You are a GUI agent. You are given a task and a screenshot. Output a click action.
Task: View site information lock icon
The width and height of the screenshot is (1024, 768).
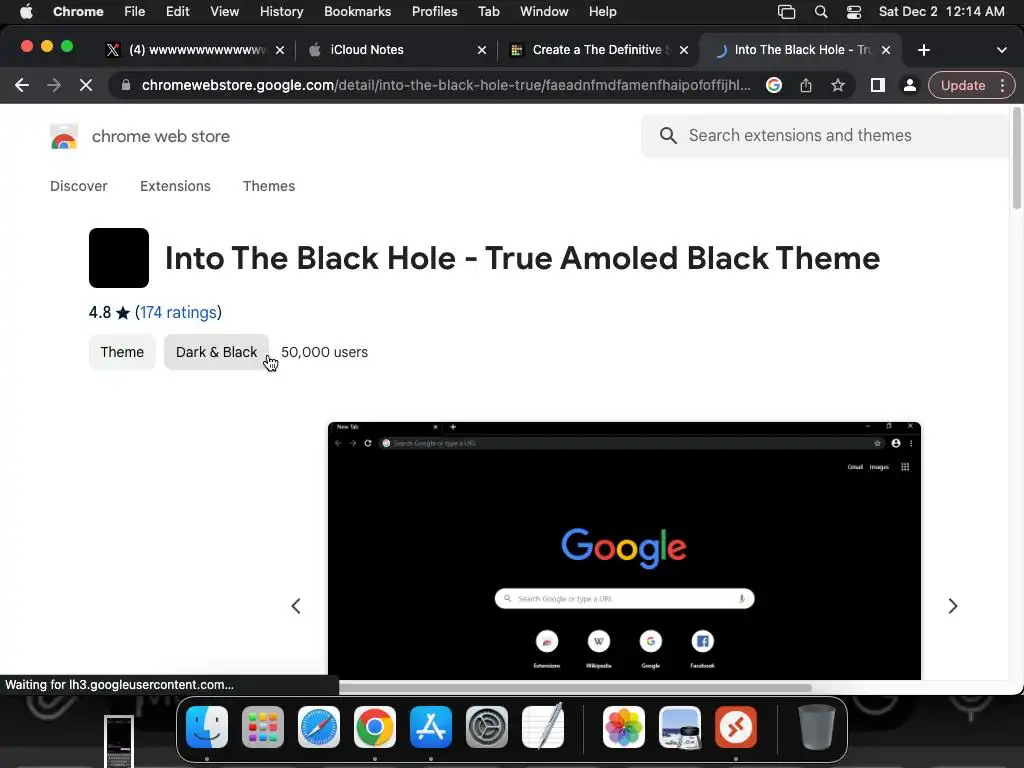pyautogui.click(x=126, y=86)
